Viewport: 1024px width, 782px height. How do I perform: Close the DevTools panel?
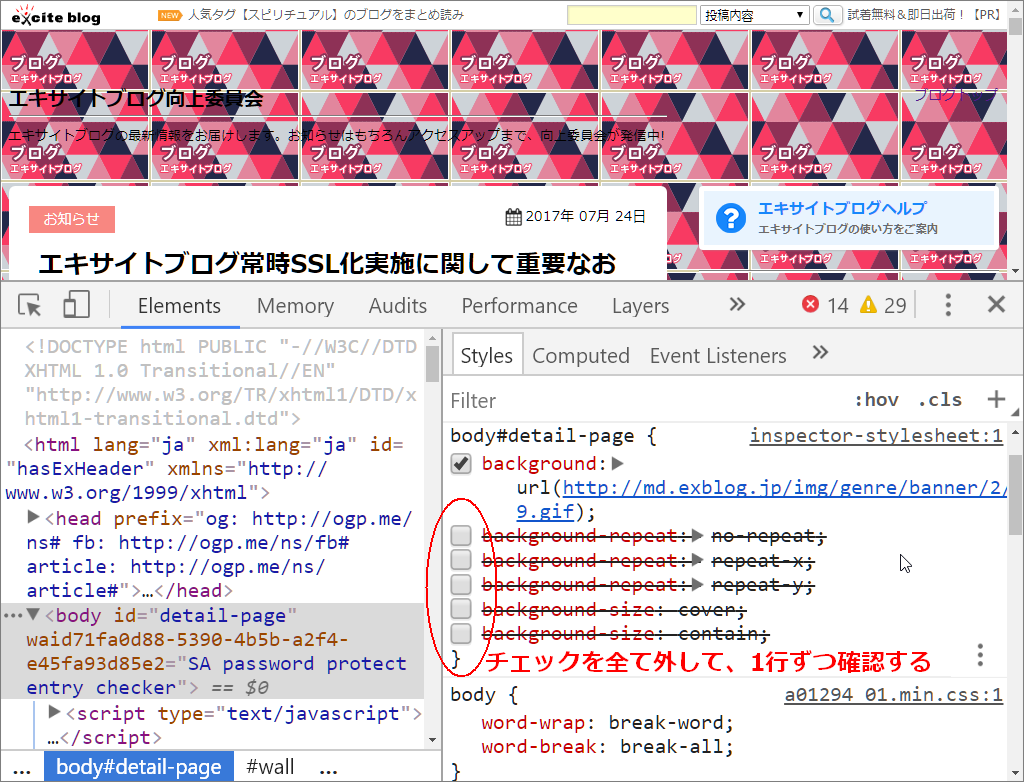point(996,304)
